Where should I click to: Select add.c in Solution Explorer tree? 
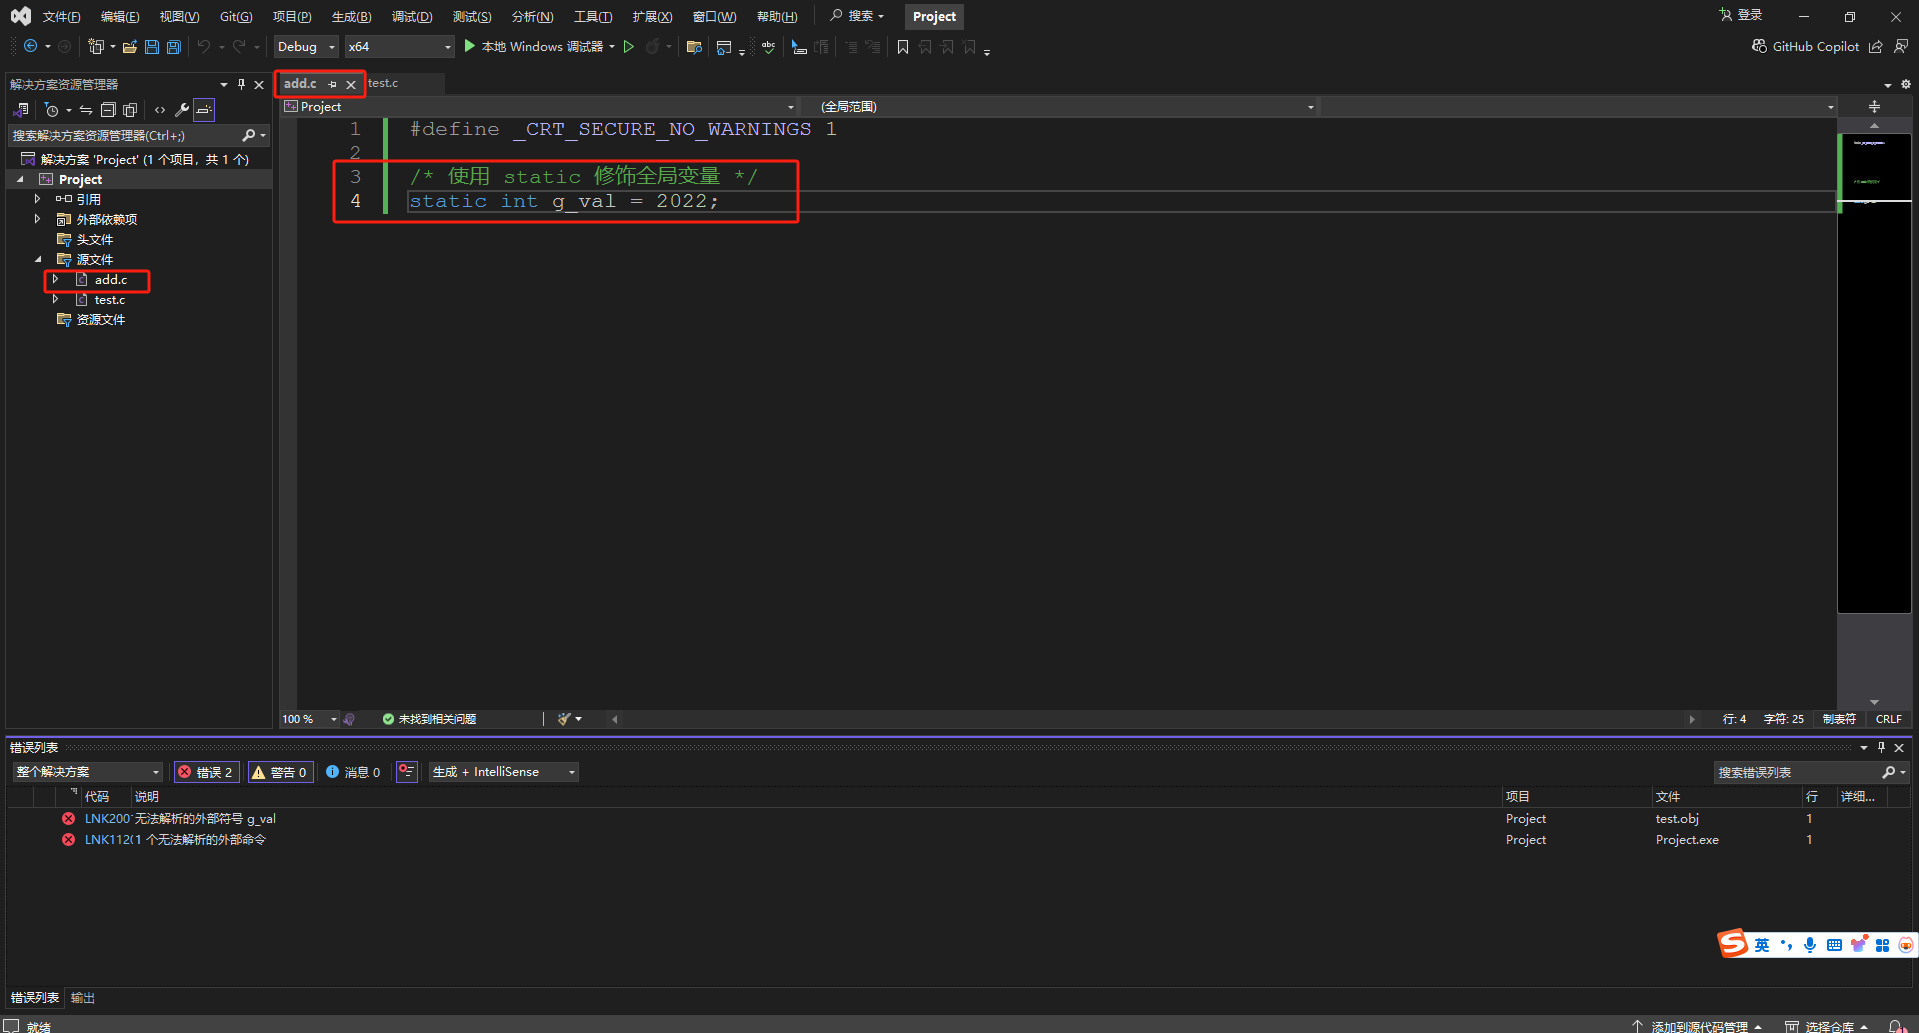click(x=111, y=280)
